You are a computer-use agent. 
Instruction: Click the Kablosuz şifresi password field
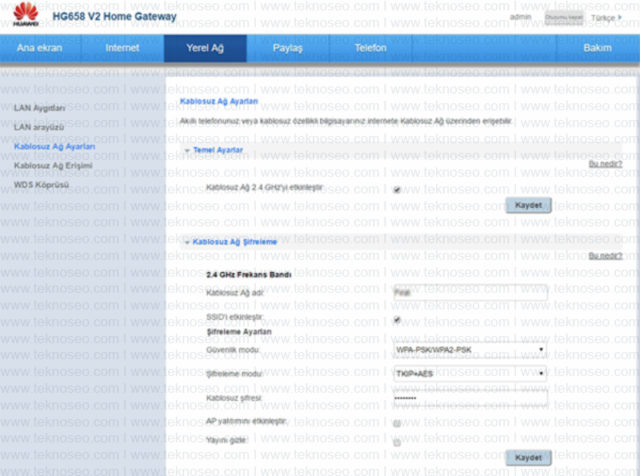point(470,398)
